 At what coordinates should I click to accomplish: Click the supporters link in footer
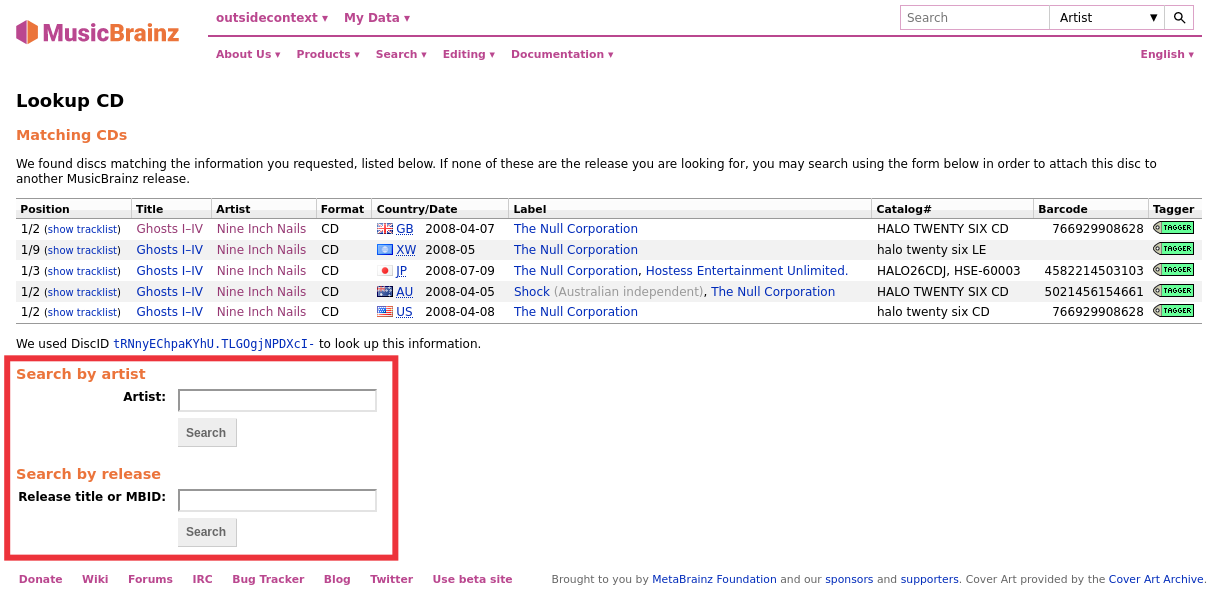click(x=930, y=579)
